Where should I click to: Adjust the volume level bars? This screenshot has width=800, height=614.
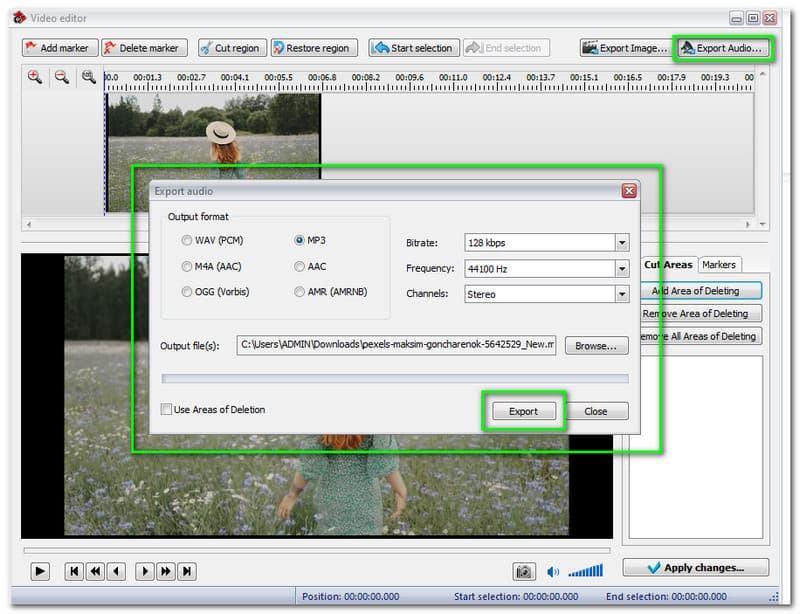(x=586, y=571)
